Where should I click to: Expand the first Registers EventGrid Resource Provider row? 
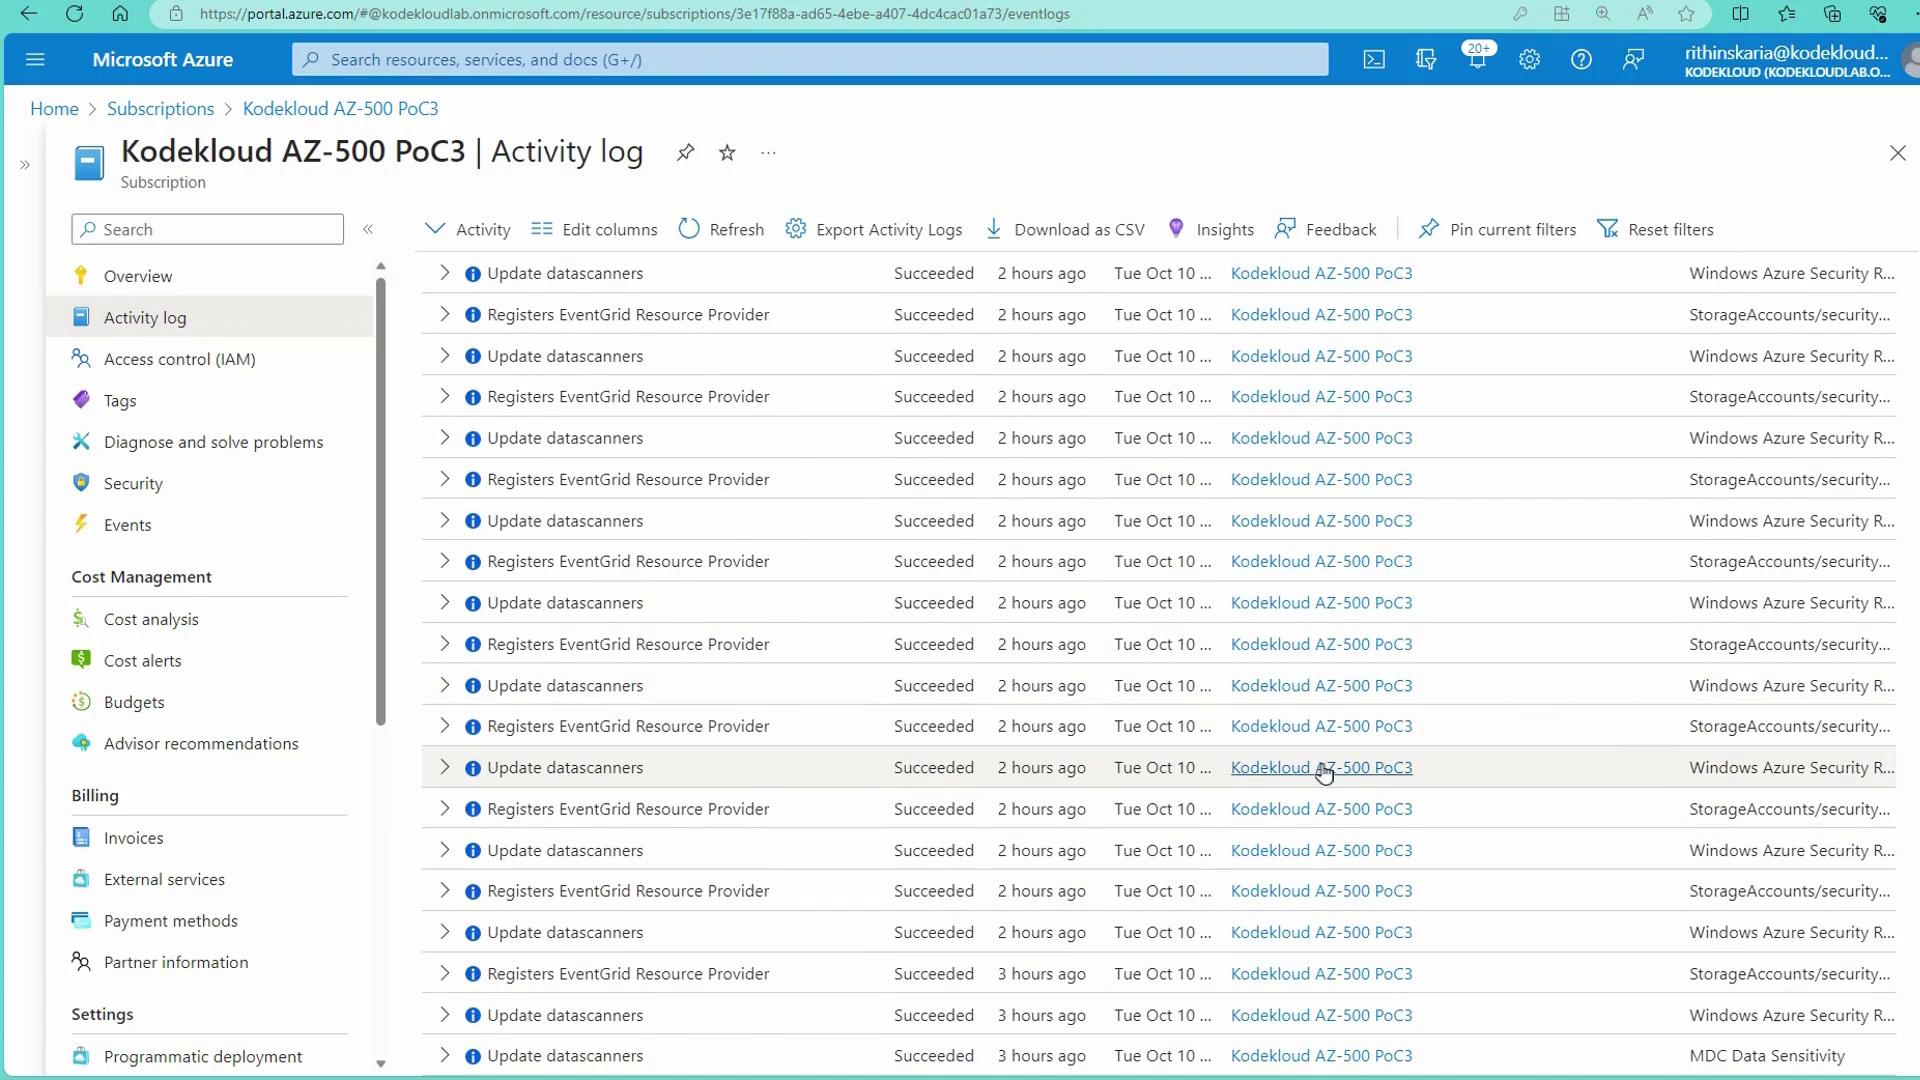coord(445,314)
